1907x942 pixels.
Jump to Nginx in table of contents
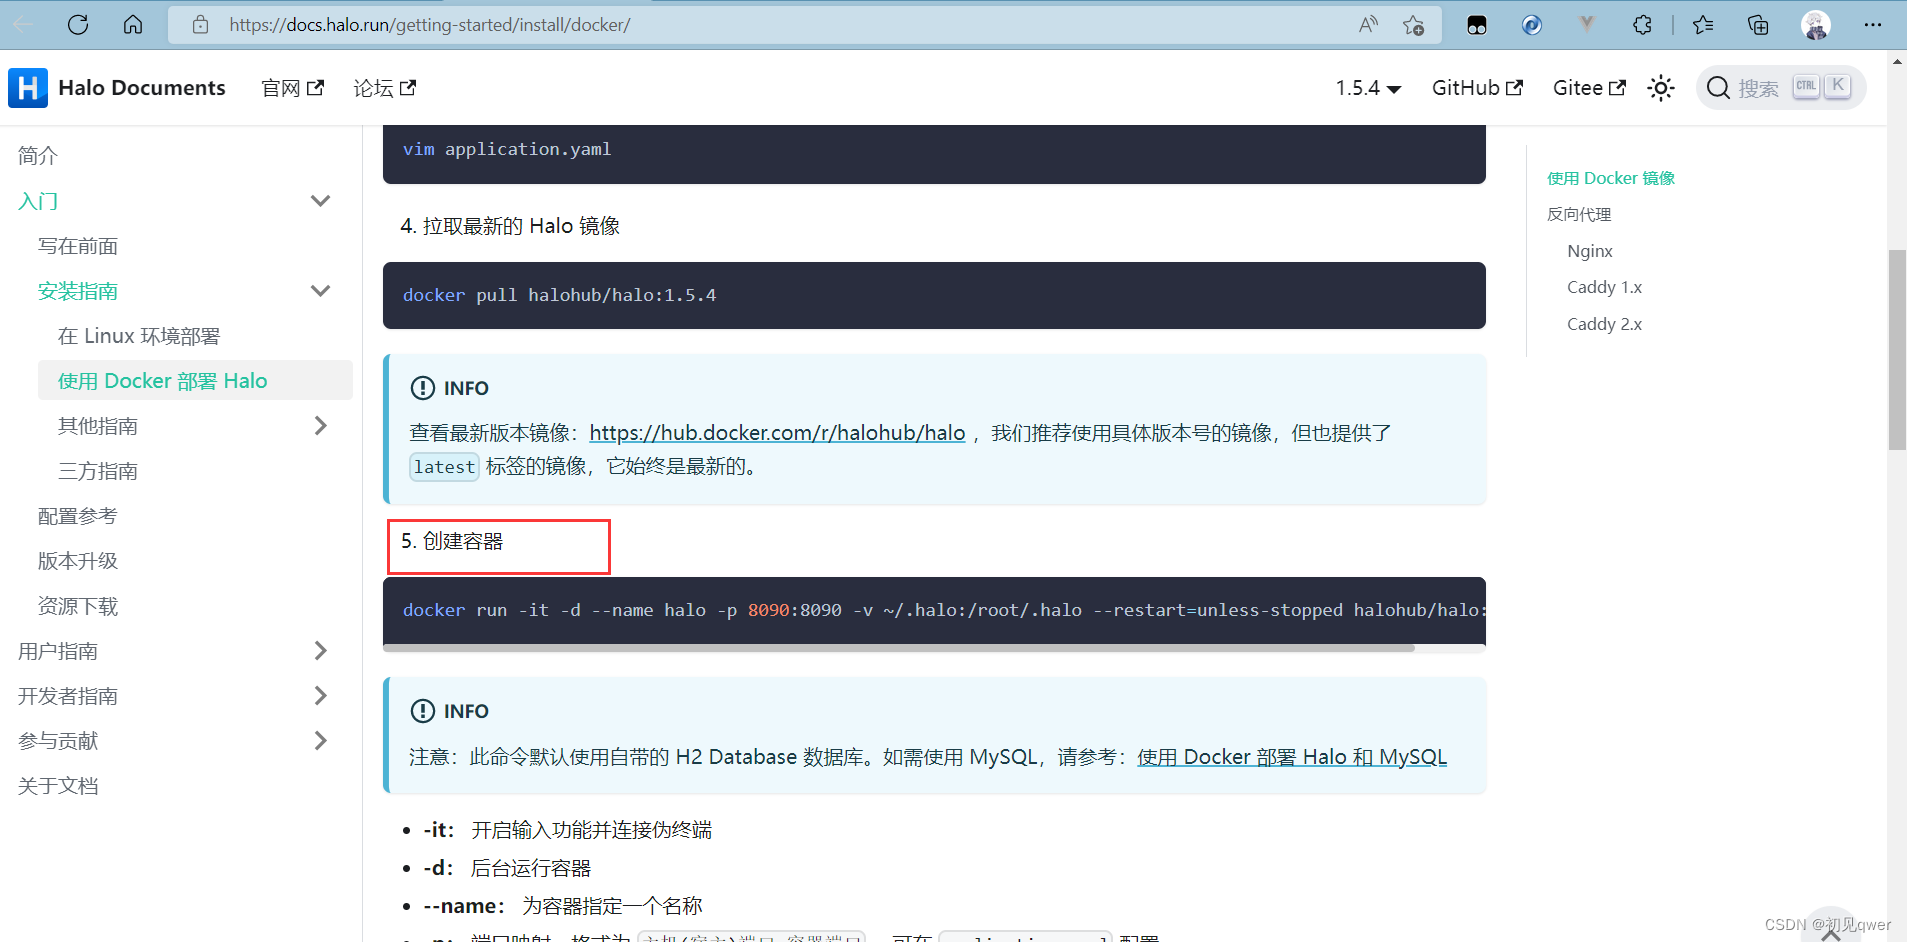point(1590,251)
